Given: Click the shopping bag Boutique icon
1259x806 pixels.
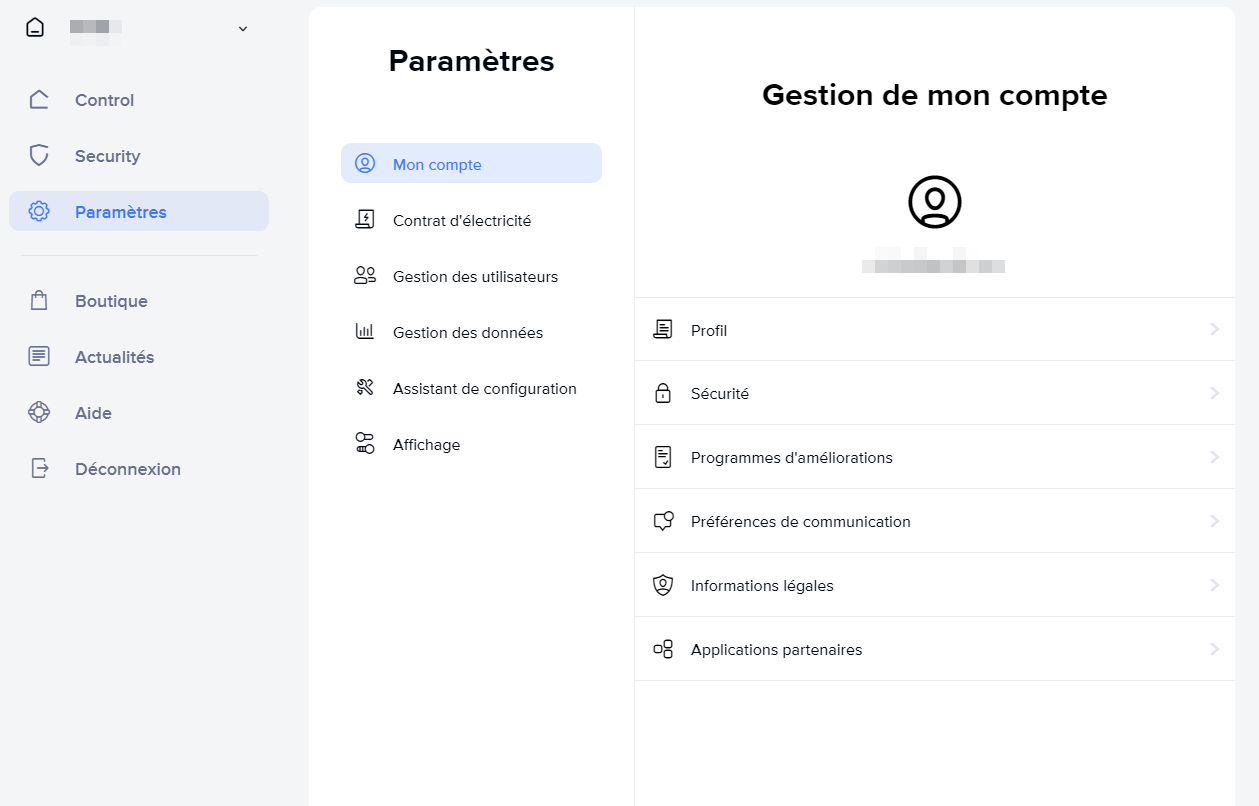Looking at the screenshot, I should pos(39,301).
